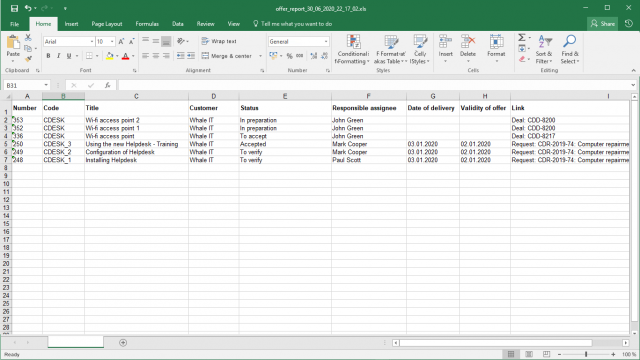Viewport: 640px width, 360px height.
Task: Click the Share button
Action: point(602,24)
